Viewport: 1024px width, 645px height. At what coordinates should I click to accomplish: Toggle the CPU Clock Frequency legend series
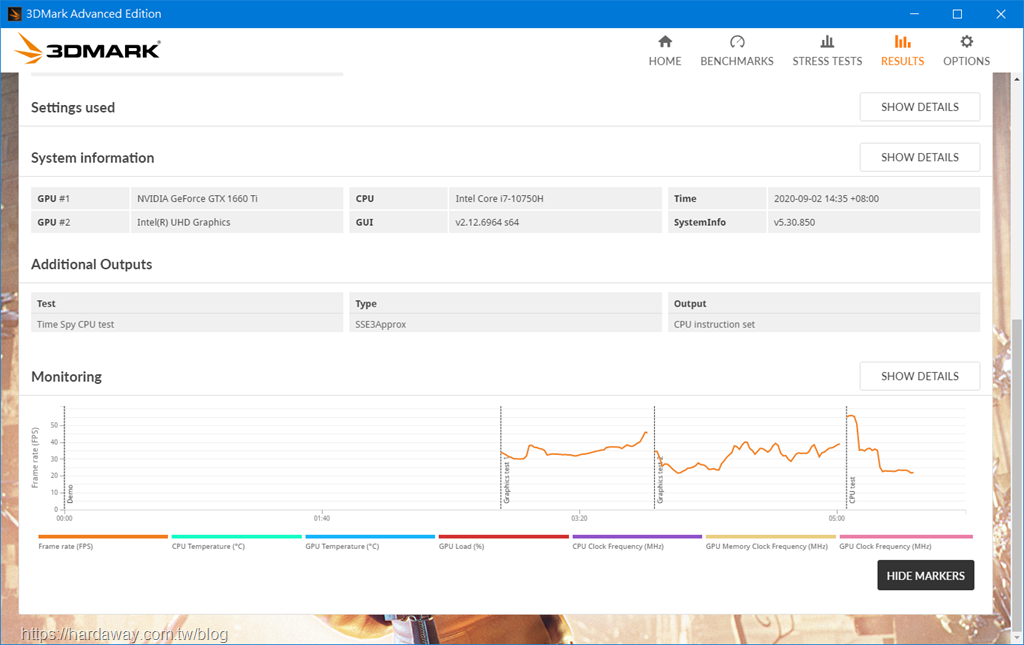[637, 542]
